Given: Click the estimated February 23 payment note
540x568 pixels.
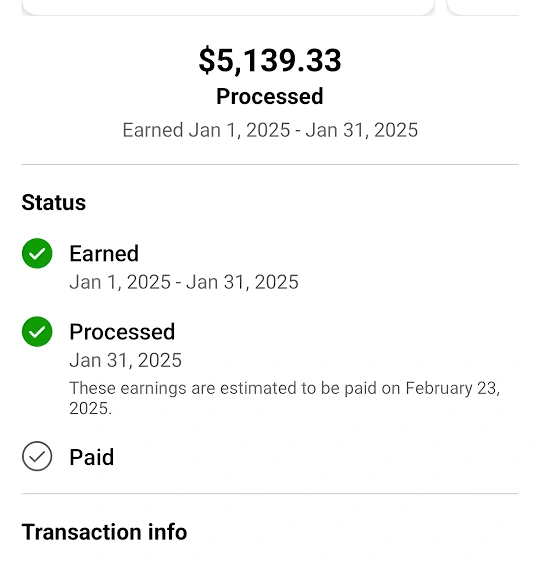Looking at the screenshot, I should (x=285, y=398).
